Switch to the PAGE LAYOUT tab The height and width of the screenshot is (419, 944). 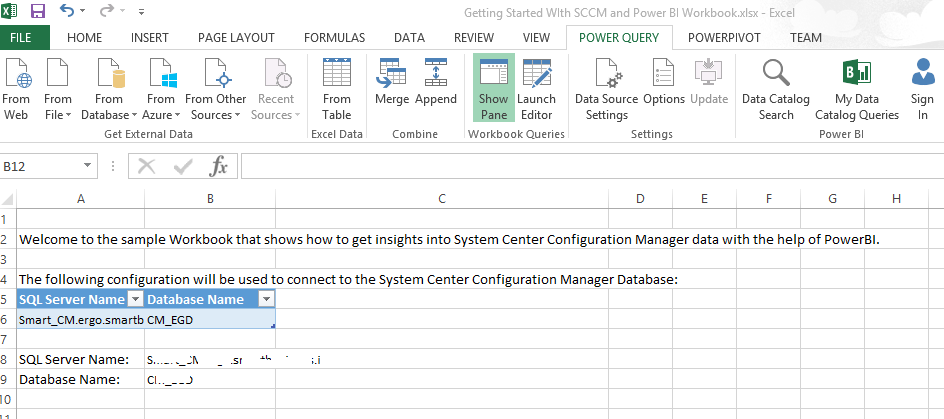tap(236, 37)
